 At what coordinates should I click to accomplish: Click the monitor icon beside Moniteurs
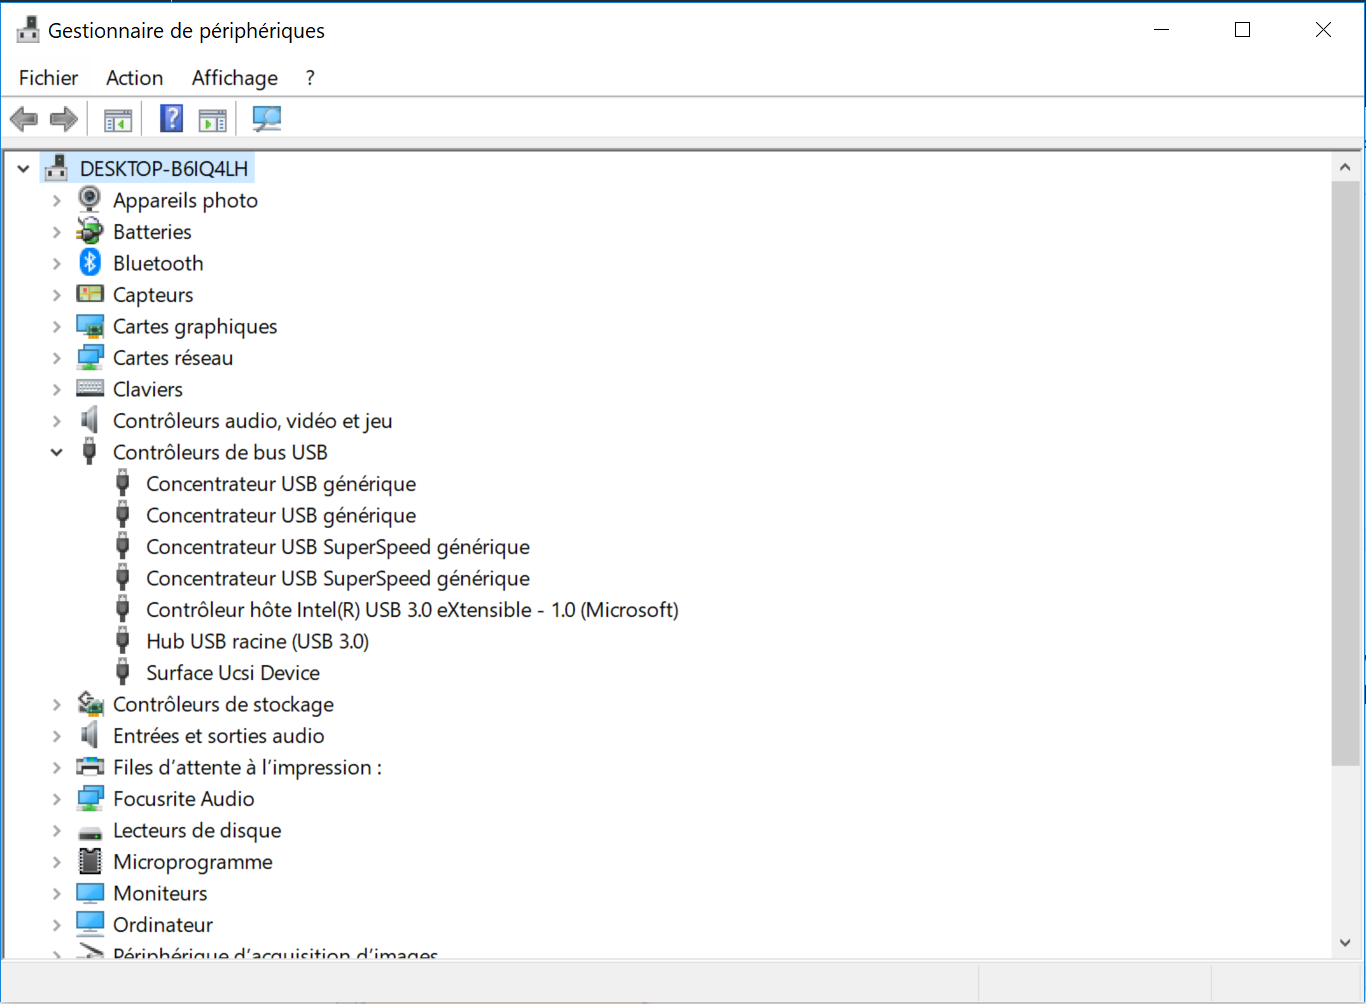pos(90,893)
